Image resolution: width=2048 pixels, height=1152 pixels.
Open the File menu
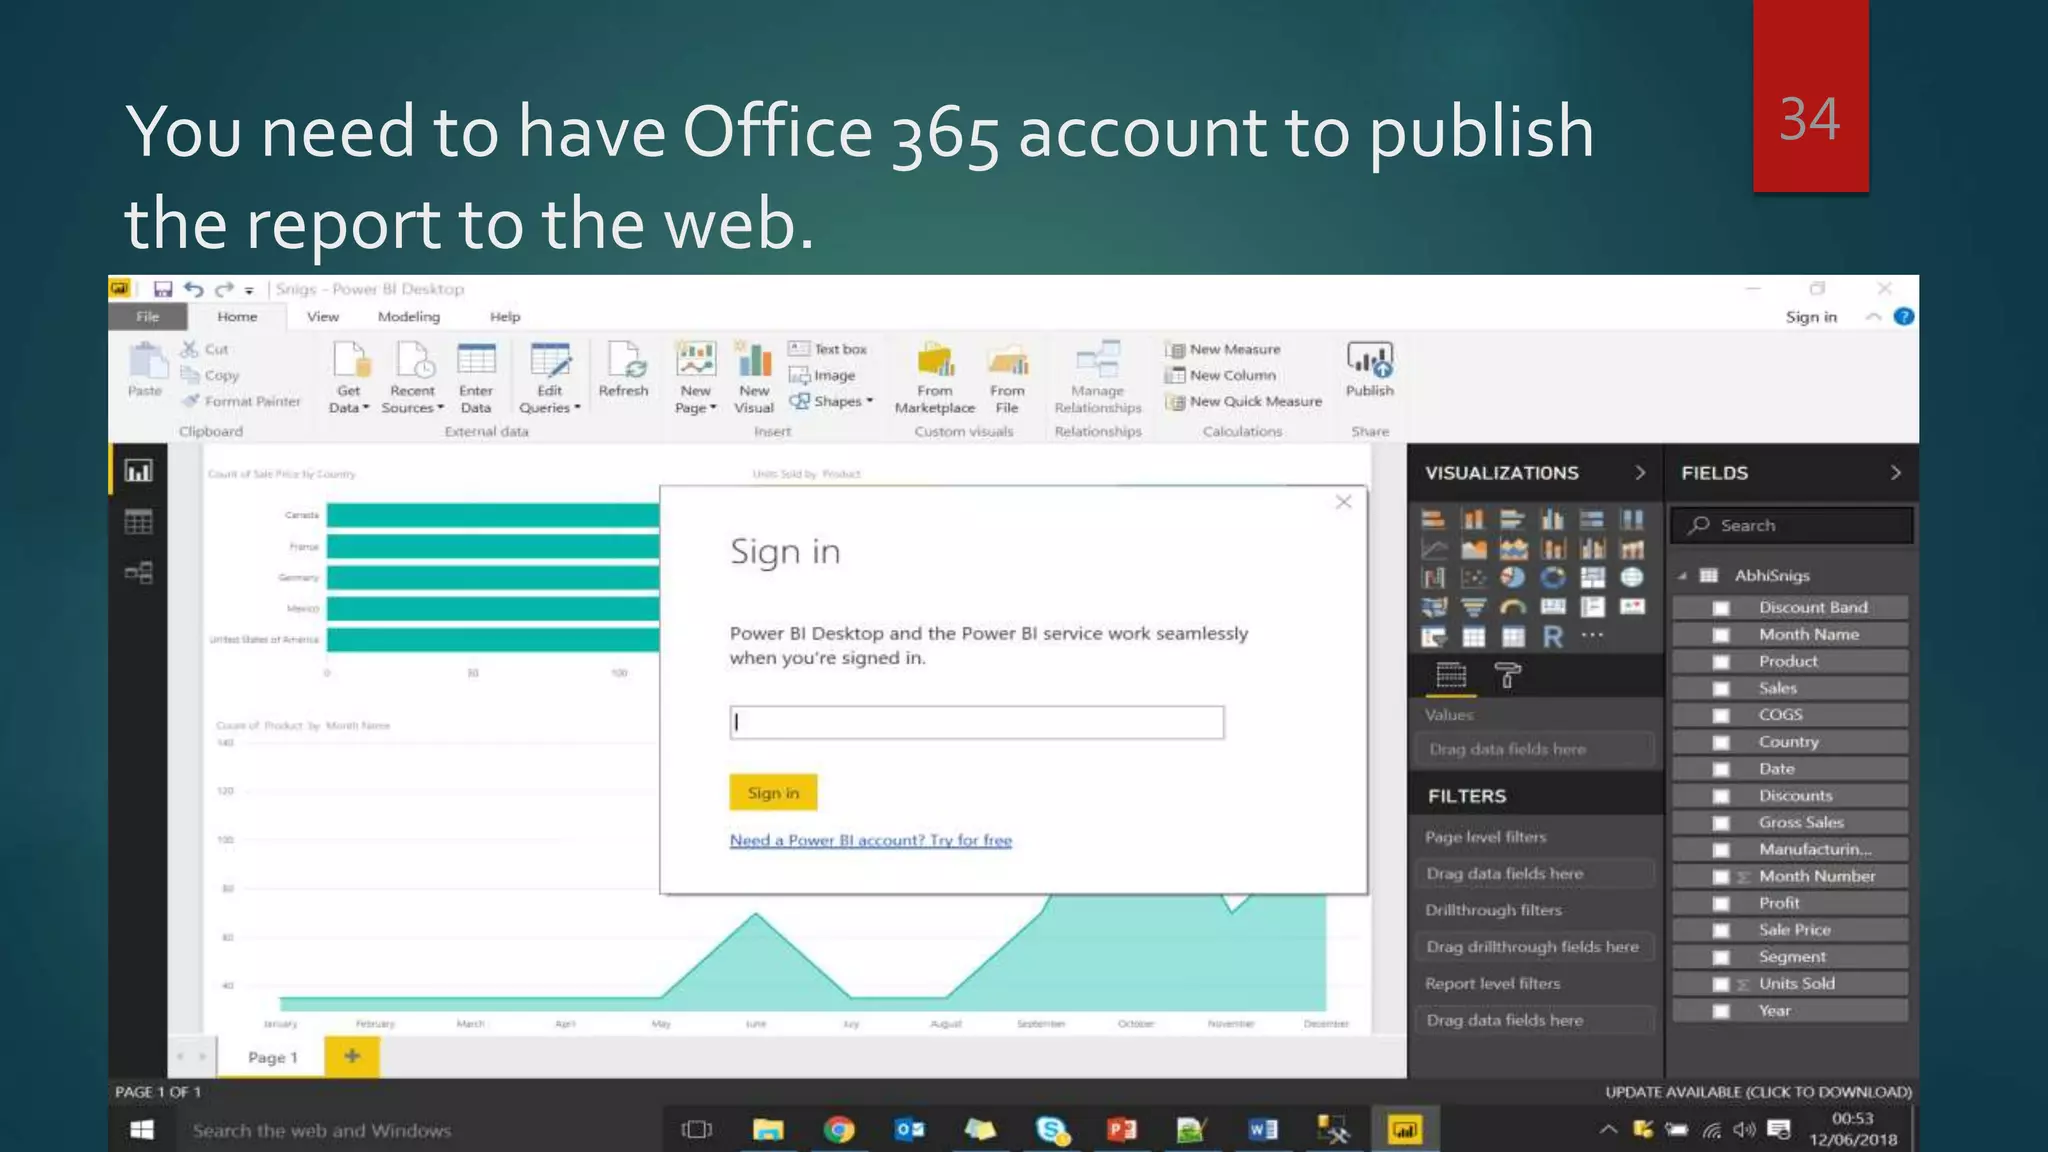pyautogui.click(x=147, y=316)
